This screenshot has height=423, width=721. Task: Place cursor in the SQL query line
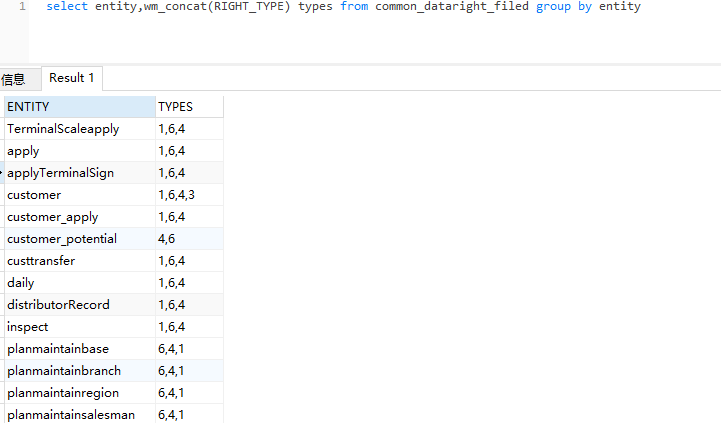coord(343,6)
